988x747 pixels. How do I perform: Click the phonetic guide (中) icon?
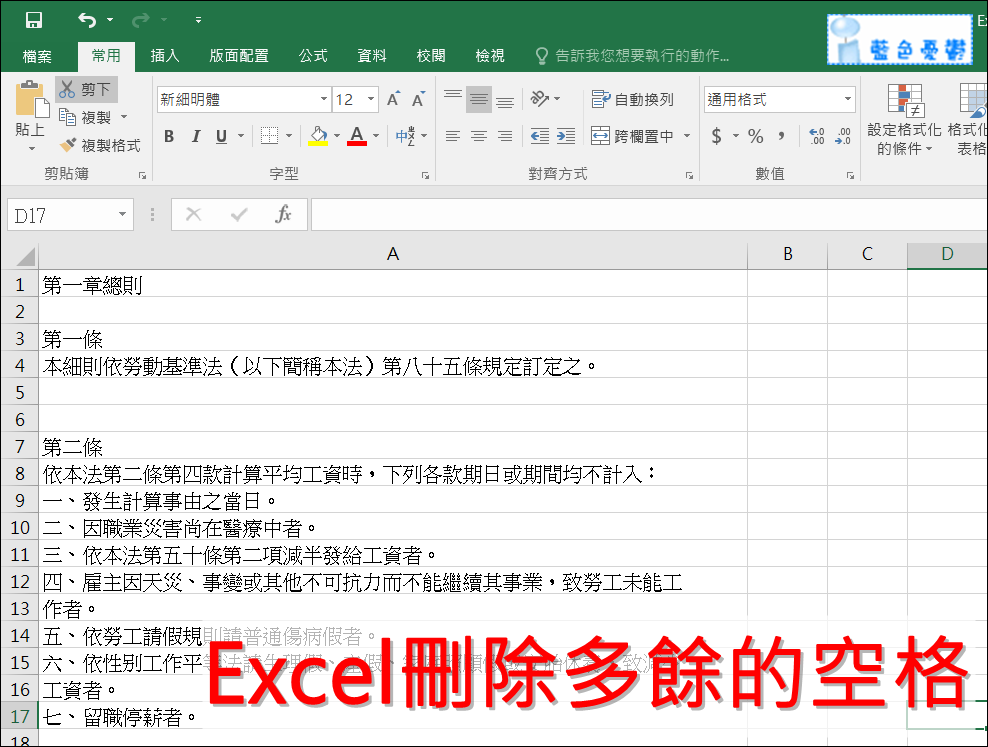tap(405, 135)
